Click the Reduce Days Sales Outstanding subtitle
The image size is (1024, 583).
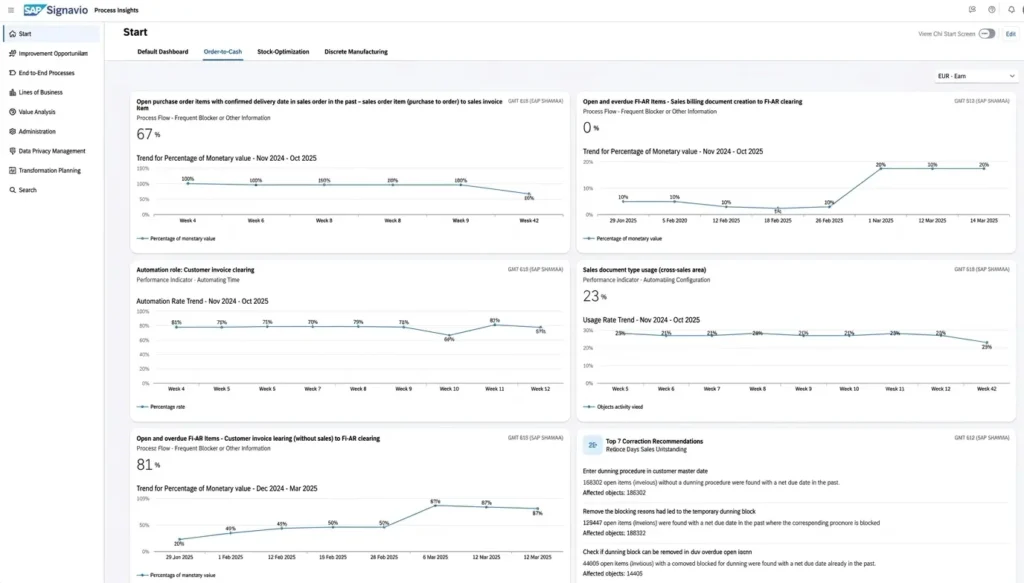point(646,450)
